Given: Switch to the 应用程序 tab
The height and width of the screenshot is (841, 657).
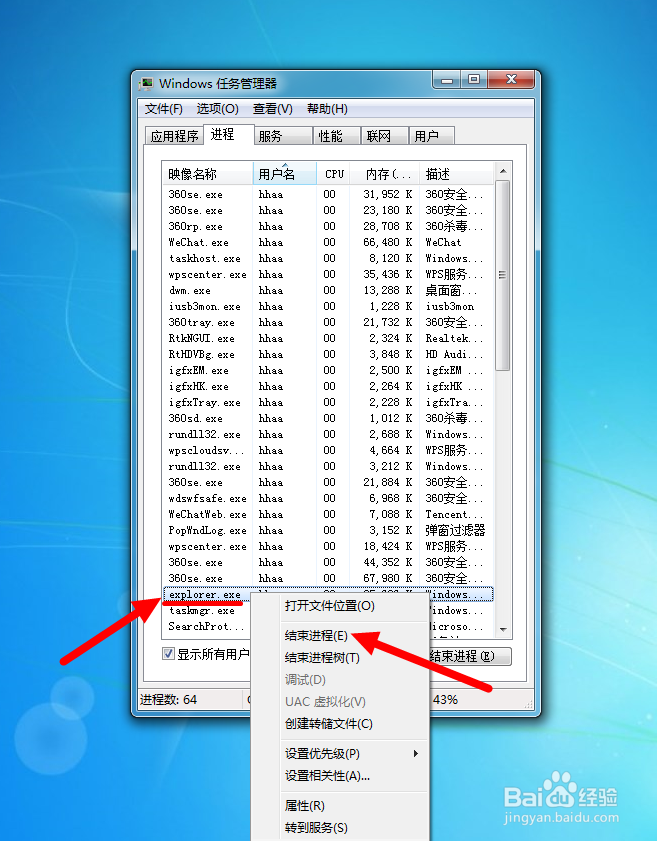Looking at the screenshot, I should pos(174,136).
